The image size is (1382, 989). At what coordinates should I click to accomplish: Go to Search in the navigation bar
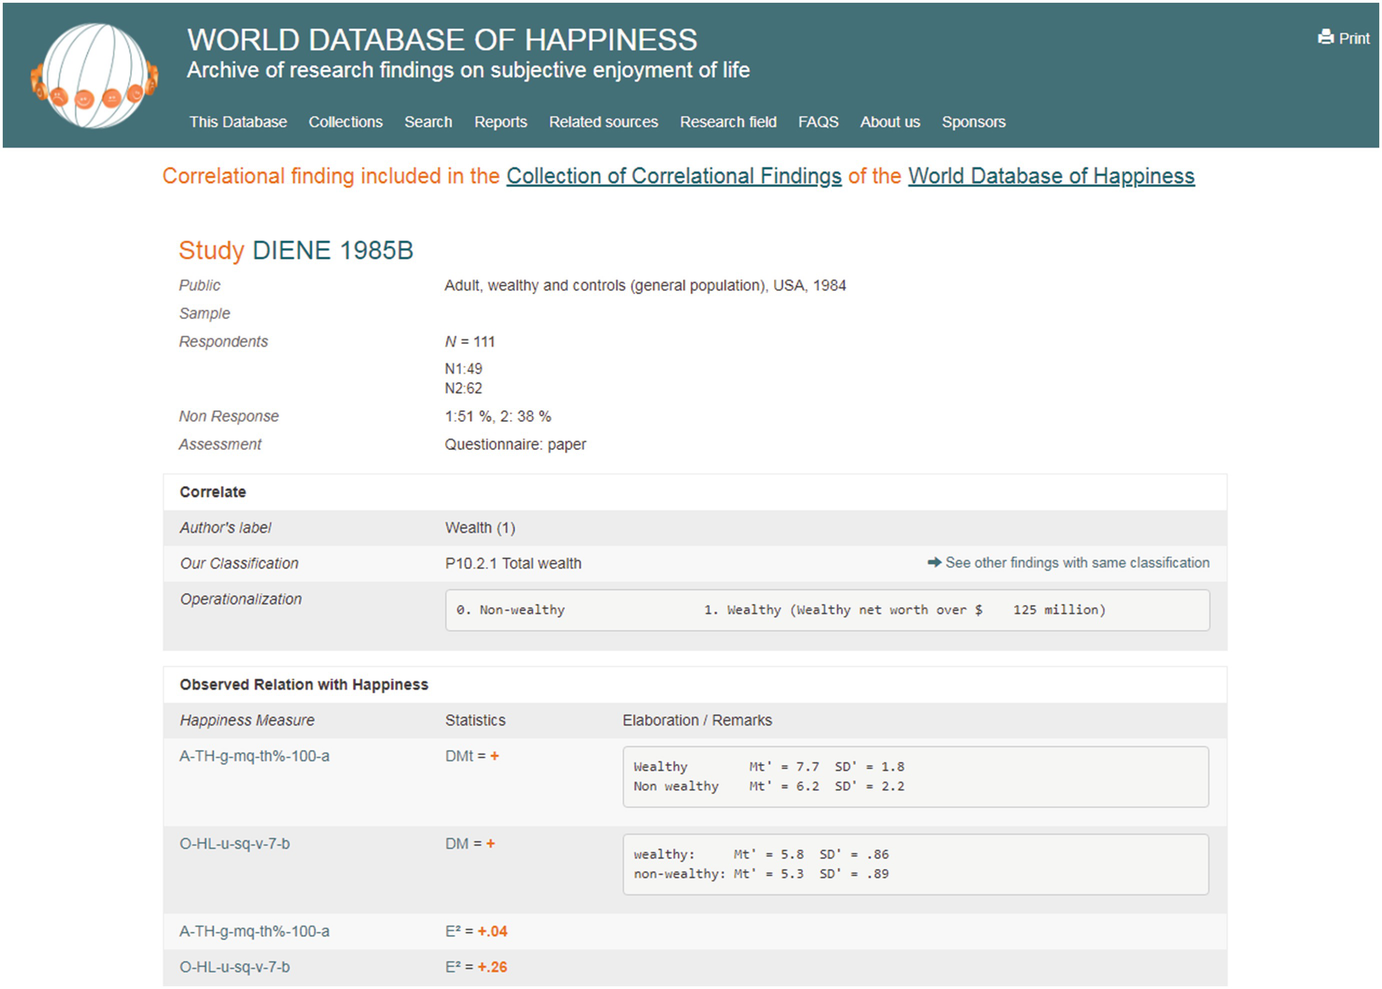pos(428,122)
